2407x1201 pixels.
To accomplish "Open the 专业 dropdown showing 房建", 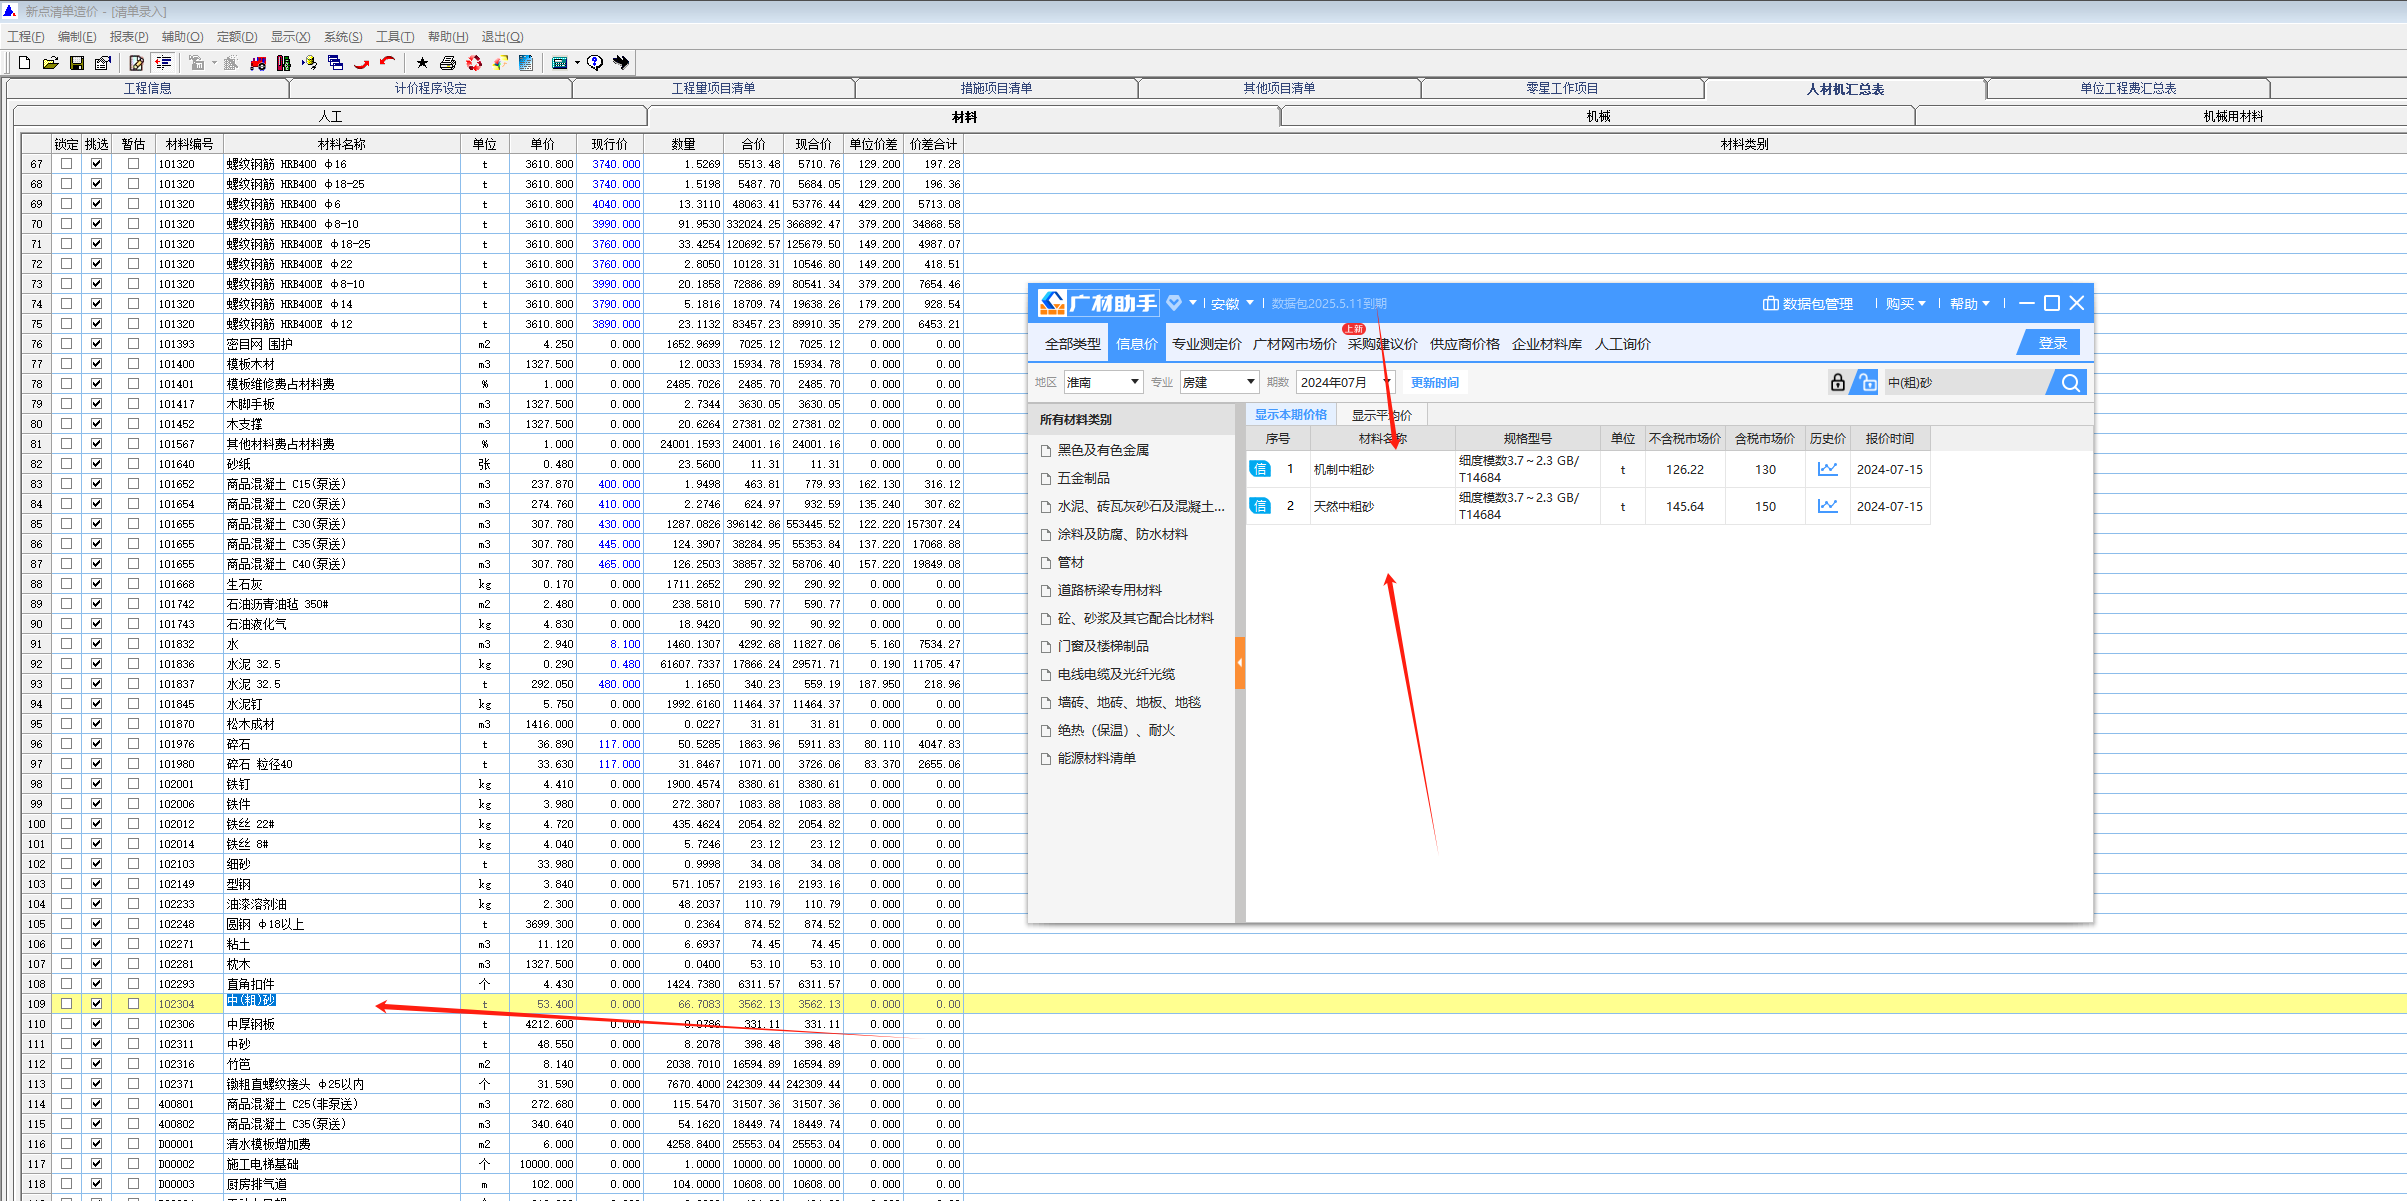I will pyautogui.click(x=1218, y=382).
